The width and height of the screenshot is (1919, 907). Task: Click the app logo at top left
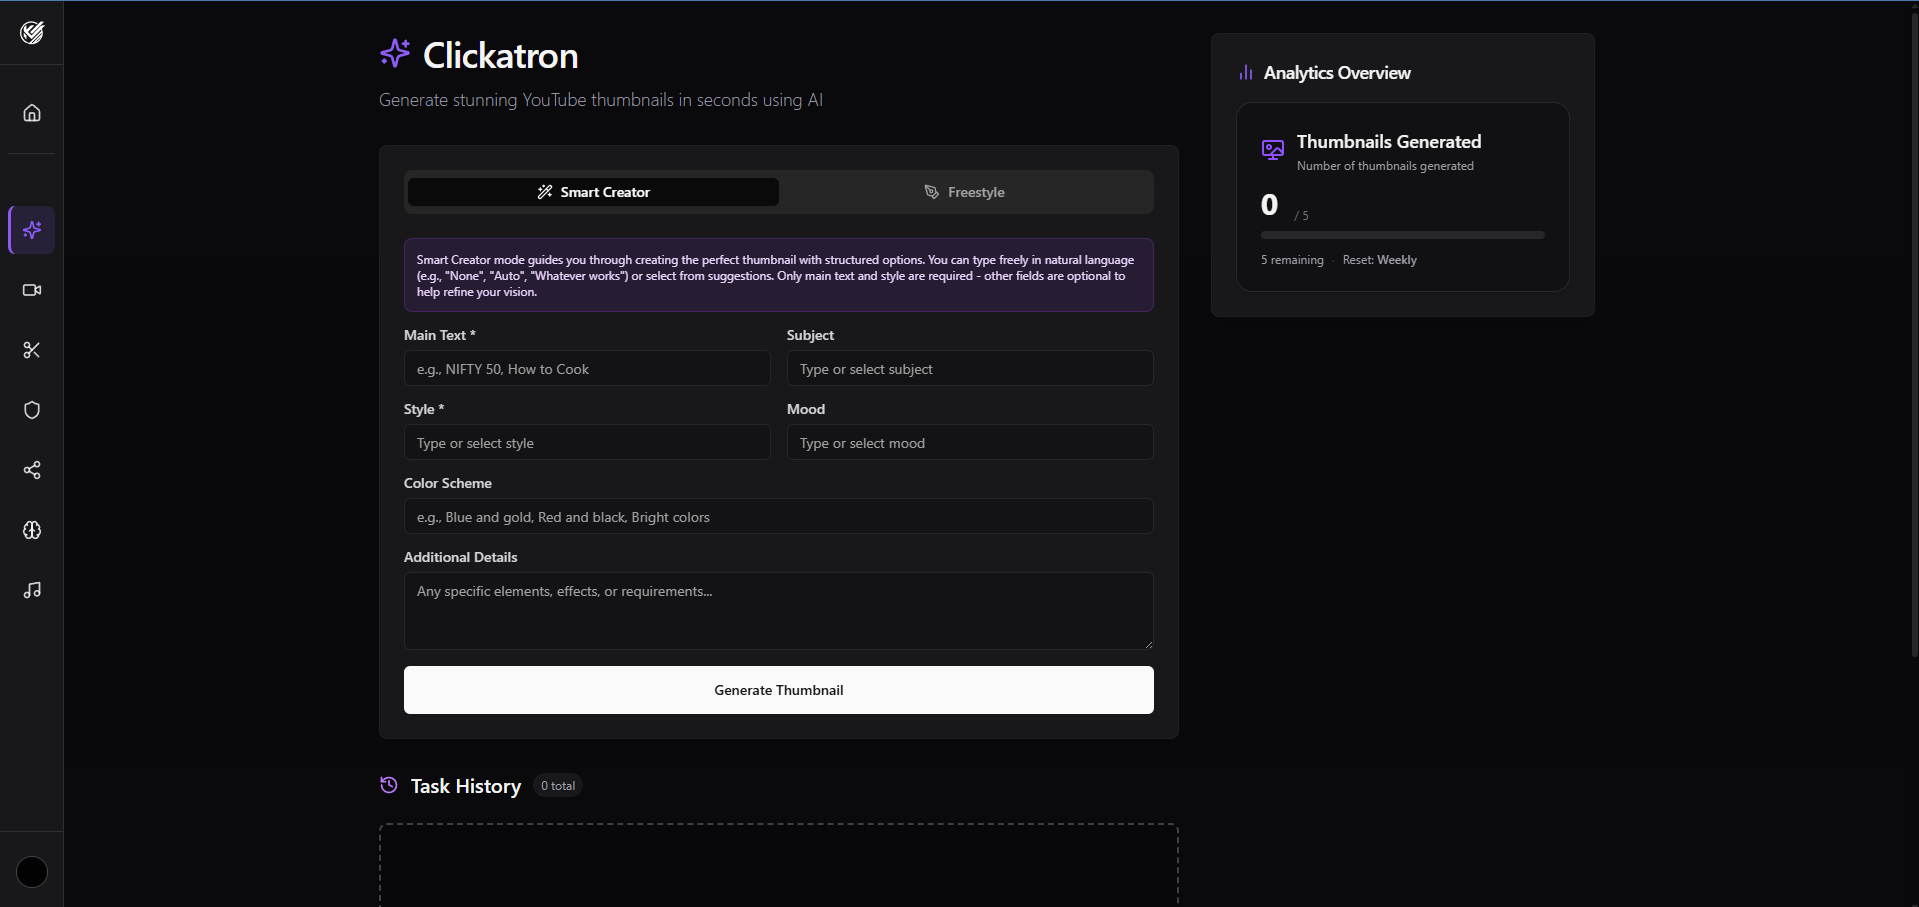(x=32, y=33)
